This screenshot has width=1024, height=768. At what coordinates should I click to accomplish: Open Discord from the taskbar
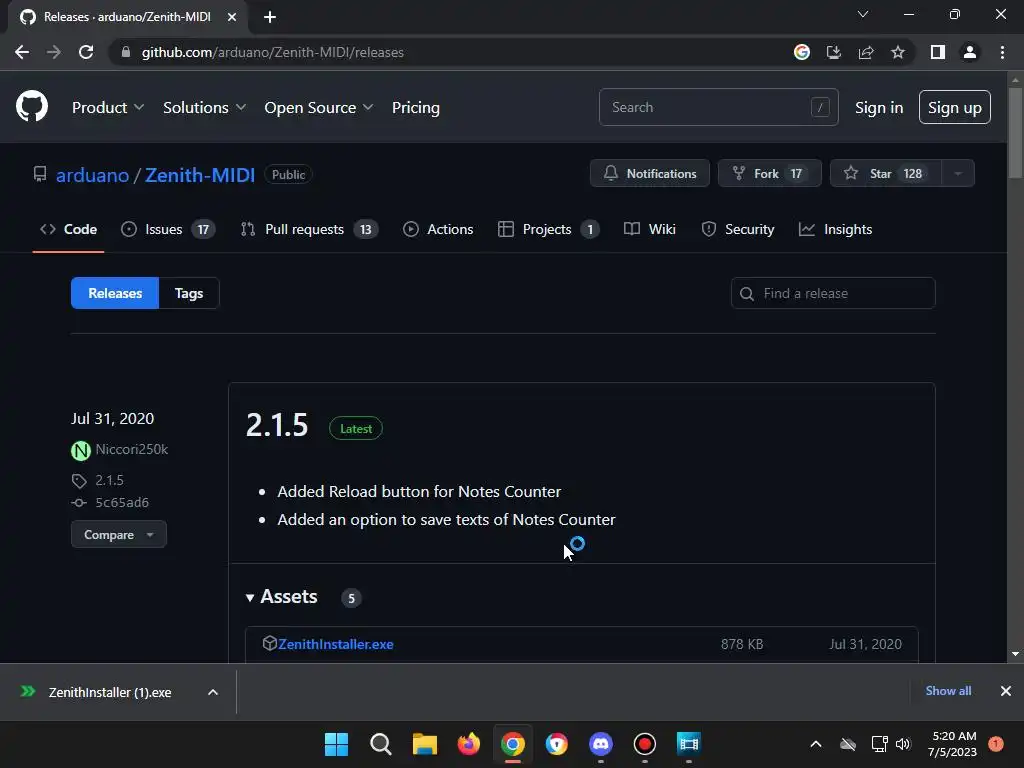pos(601,744)
